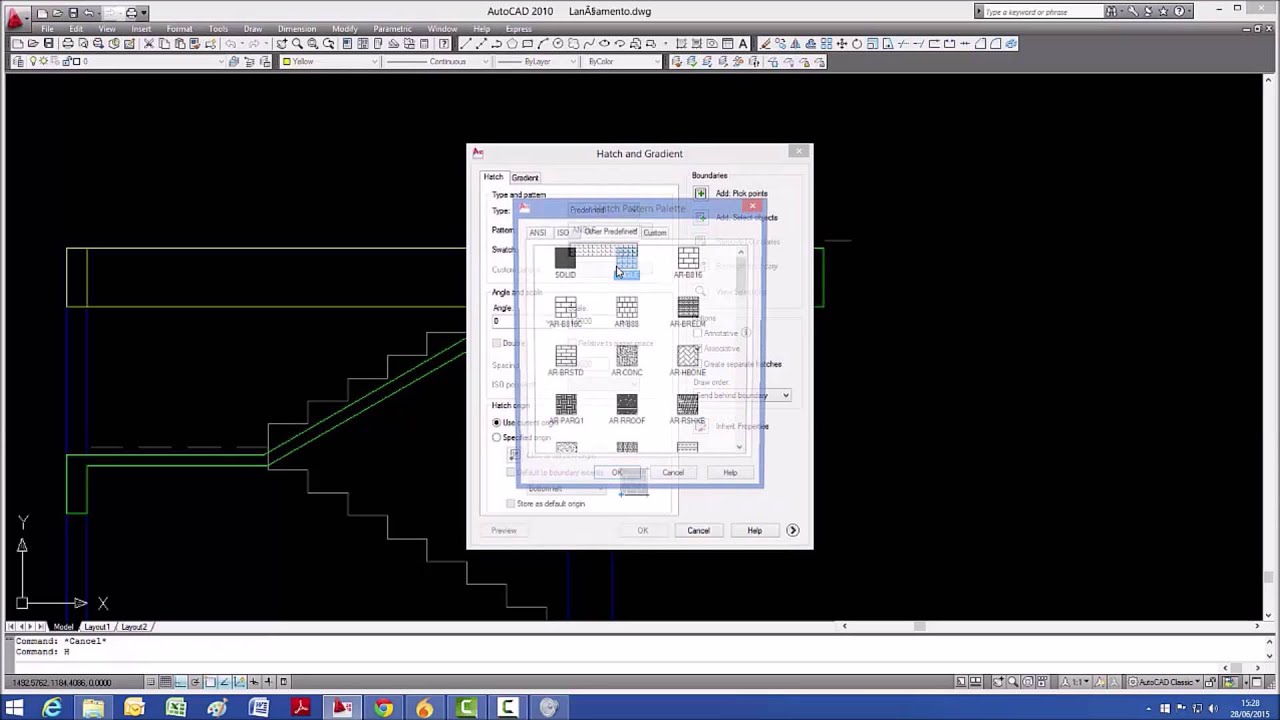Toggle Ortho Mode in status bar

coord(181,682)
